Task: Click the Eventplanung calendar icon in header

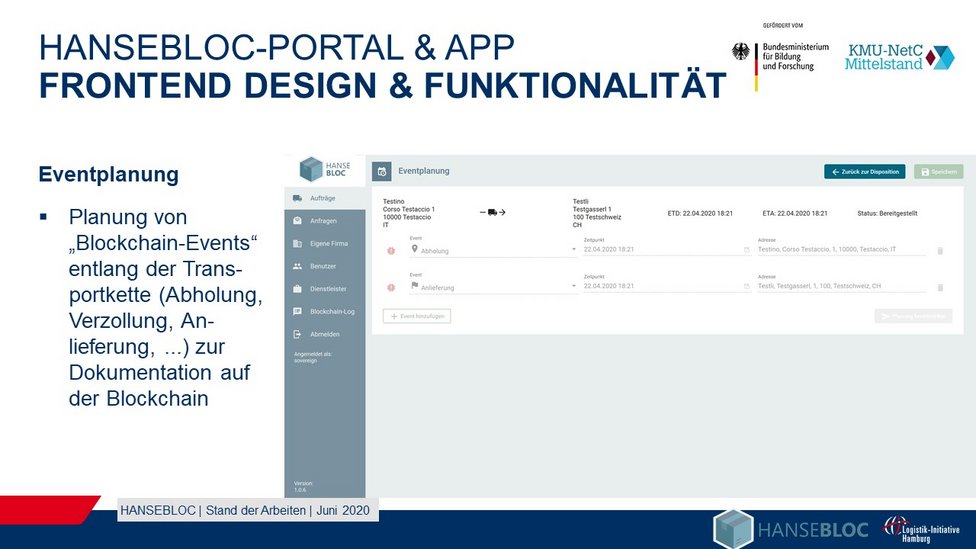Action: pos(382,171)
